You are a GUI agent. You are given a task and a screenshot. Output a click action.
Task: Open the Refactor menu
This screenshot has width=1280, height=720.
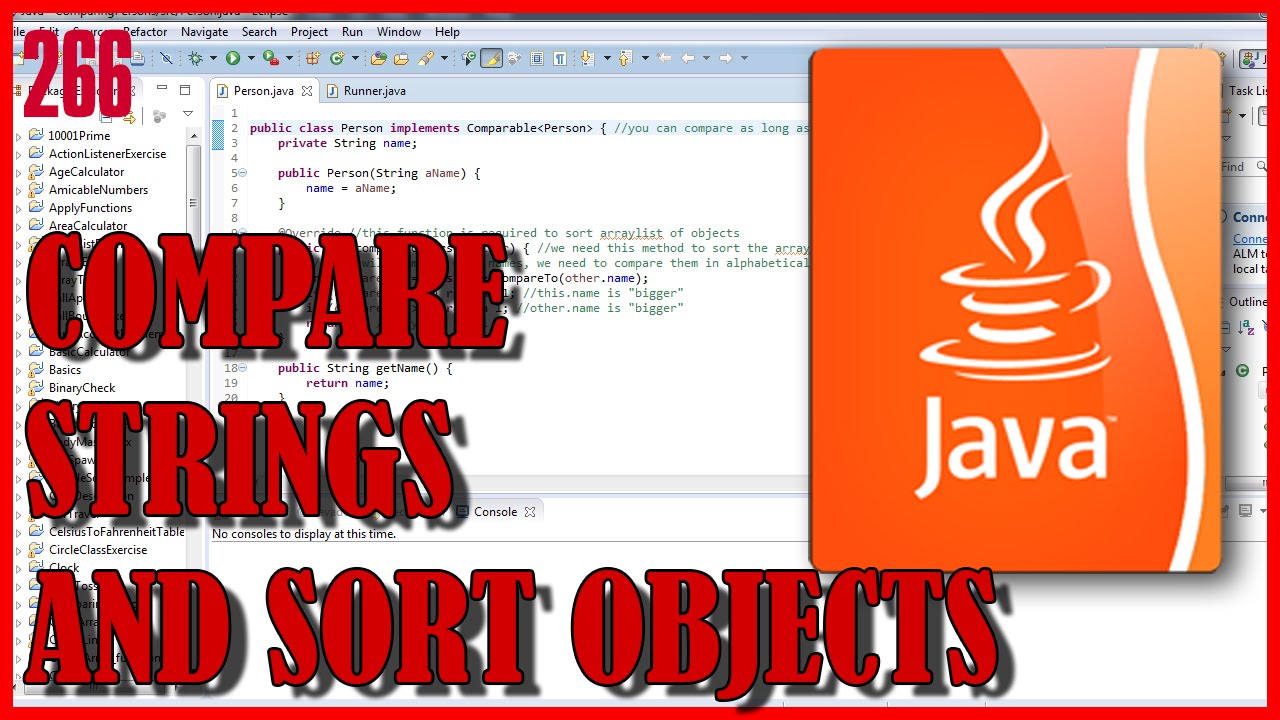point(144,32)
